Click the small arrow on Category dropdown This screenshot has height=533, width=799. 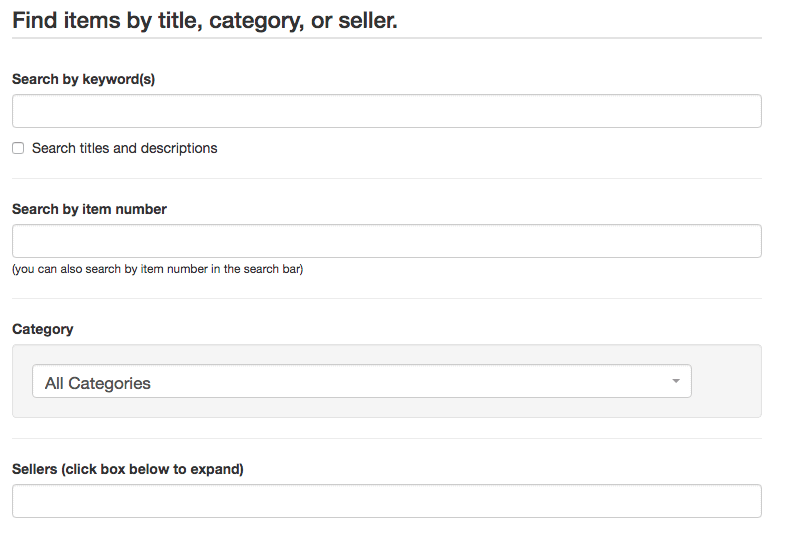tap(676, 382)
